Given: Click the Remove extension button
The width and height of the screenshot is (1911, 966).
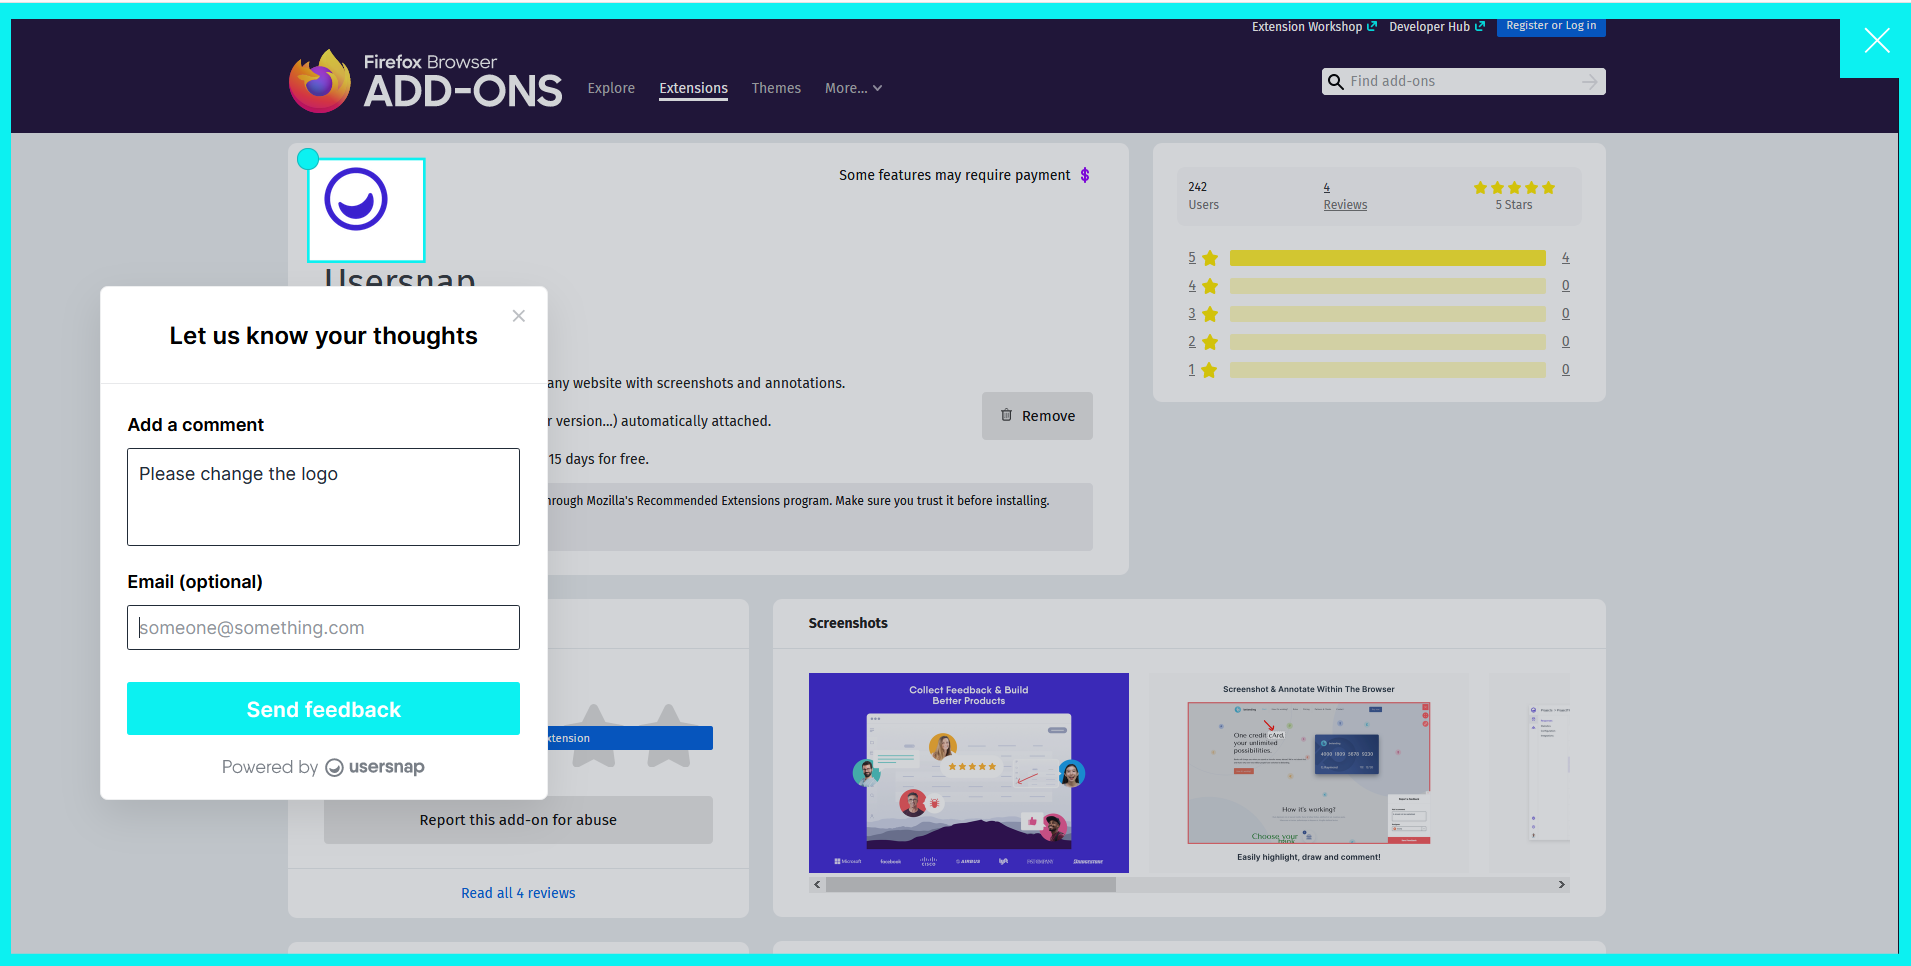Looking at the screenshot, I should pos(1037,416).
